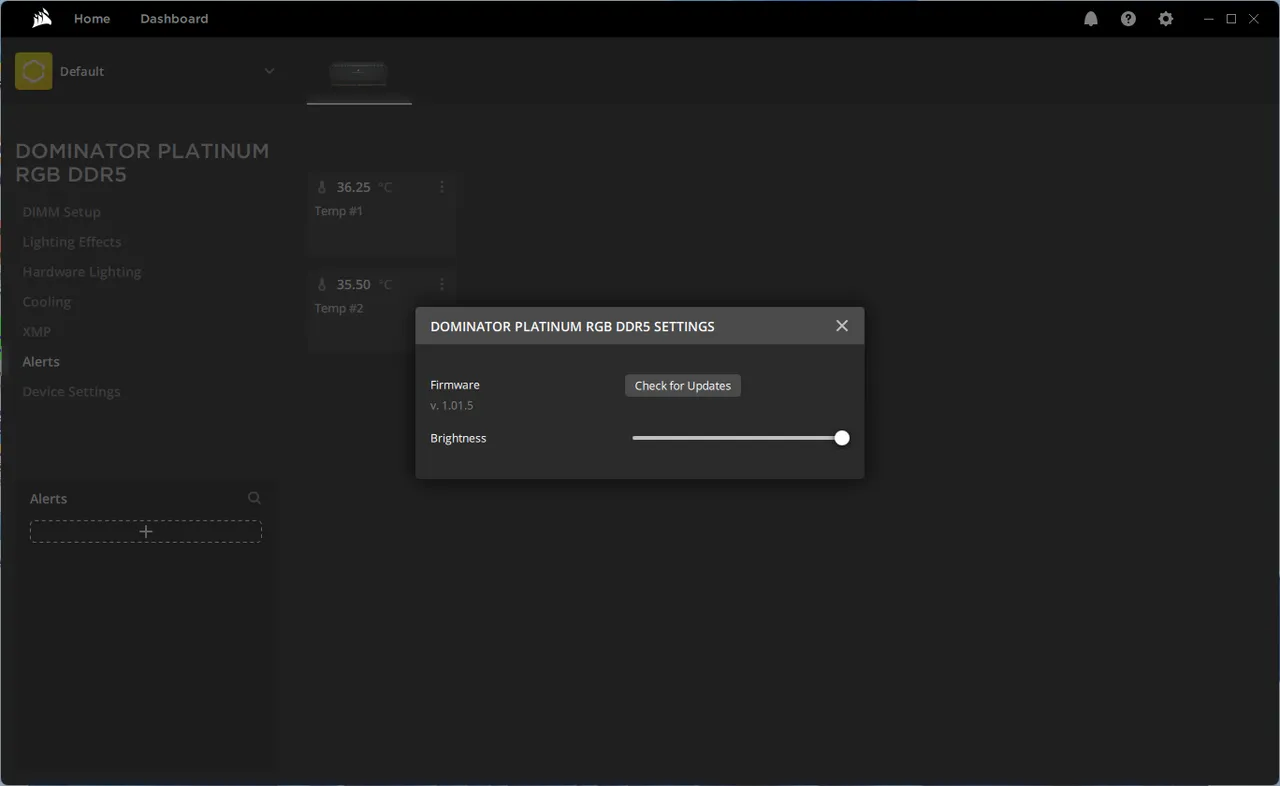Viewport: 1280px width, 786px height.
Task: Maximize the iCUE window
Action: coord(1231,19)
